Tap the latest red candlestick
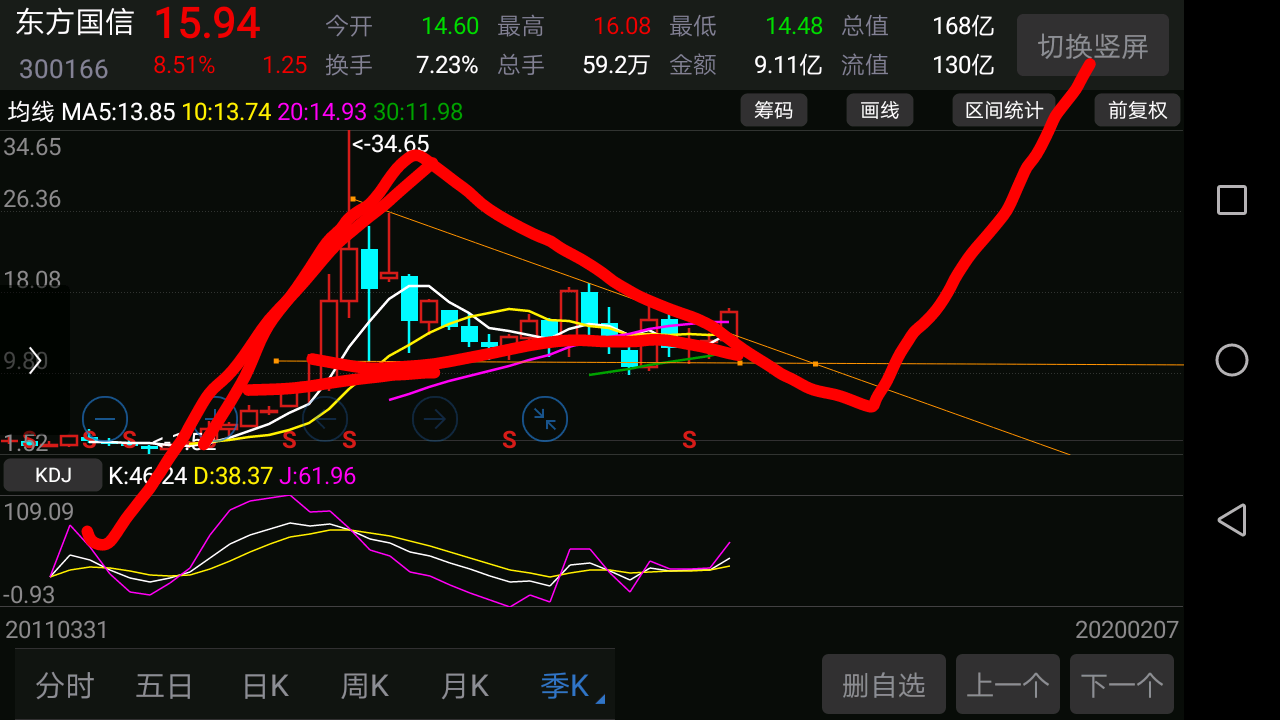 728,326
